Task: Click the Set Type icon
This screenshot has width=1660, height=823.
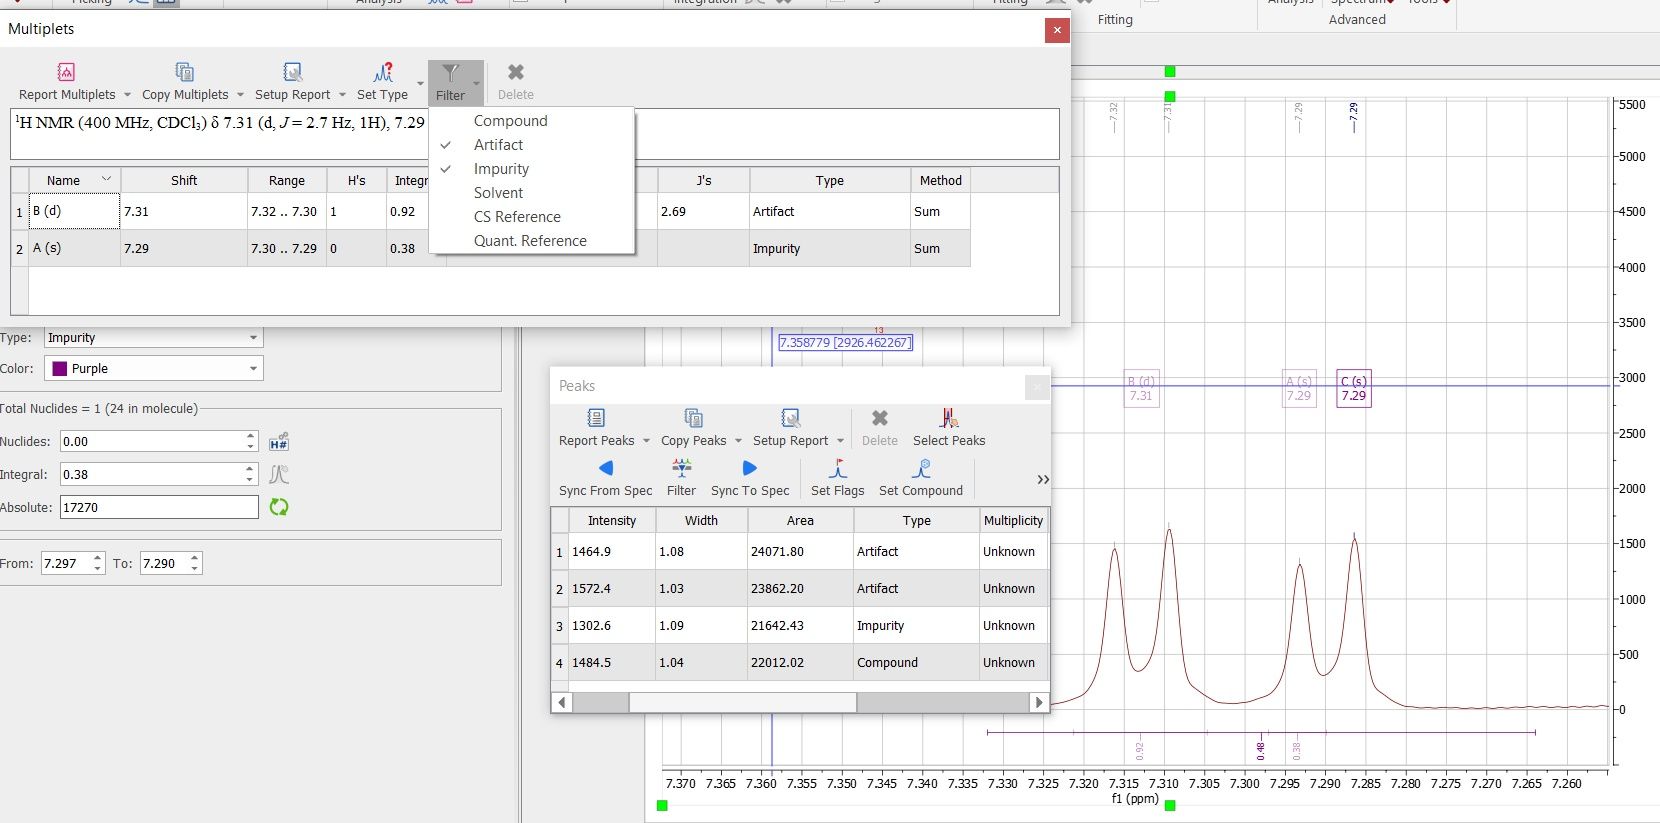Action: coord(382,72)
